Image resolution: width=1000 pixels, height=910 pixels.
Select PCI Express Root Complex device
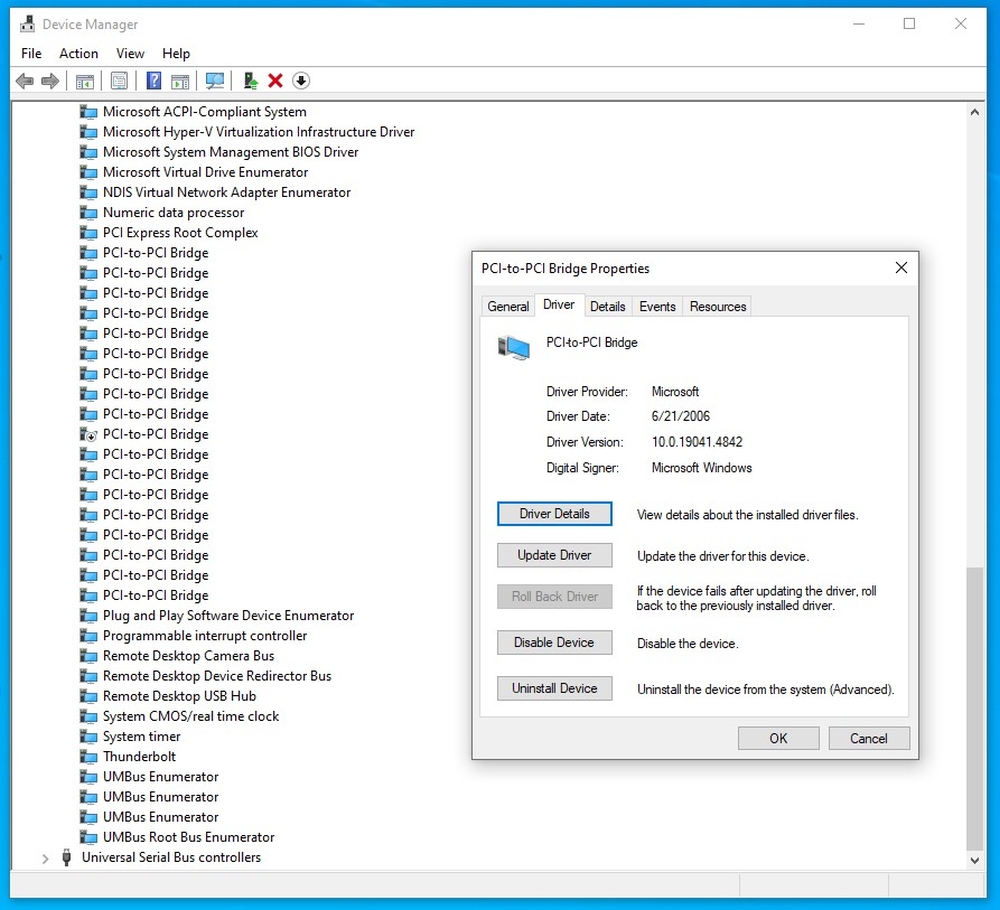(x=180, y=233)
